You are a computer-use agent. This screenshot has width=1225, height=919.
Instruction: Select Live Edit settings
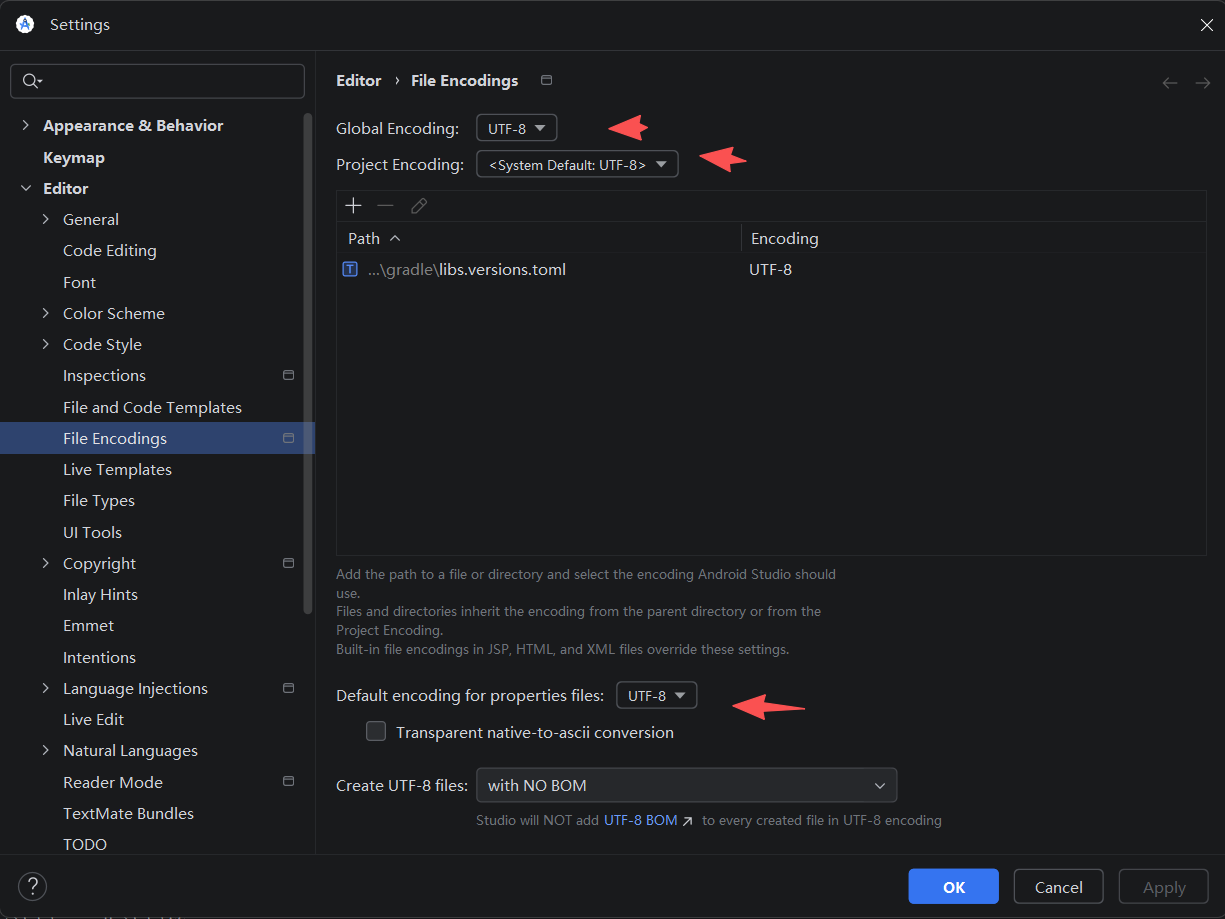(94, 719)
